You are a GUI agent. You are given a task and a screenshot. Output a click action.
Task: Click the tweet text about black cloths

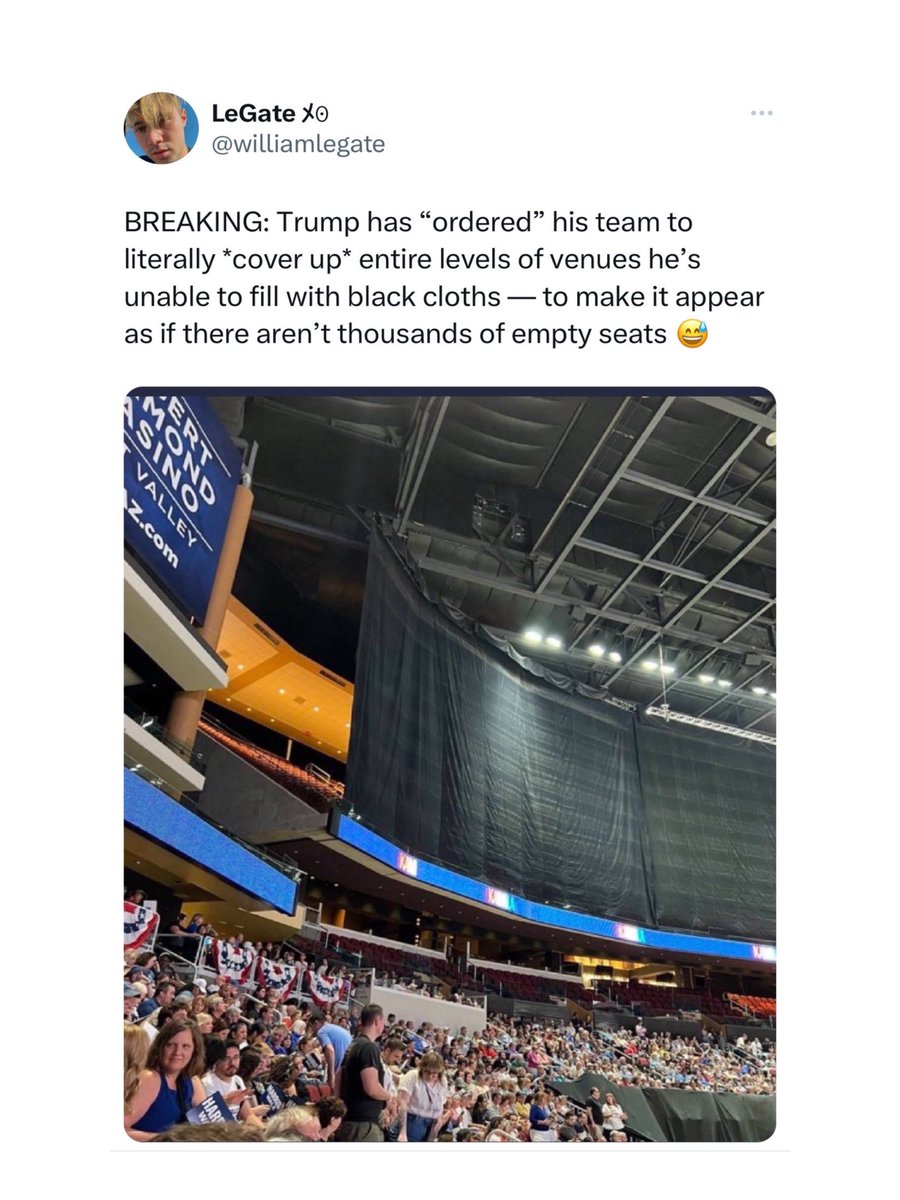pyautogui.click(x=443, y=278)
